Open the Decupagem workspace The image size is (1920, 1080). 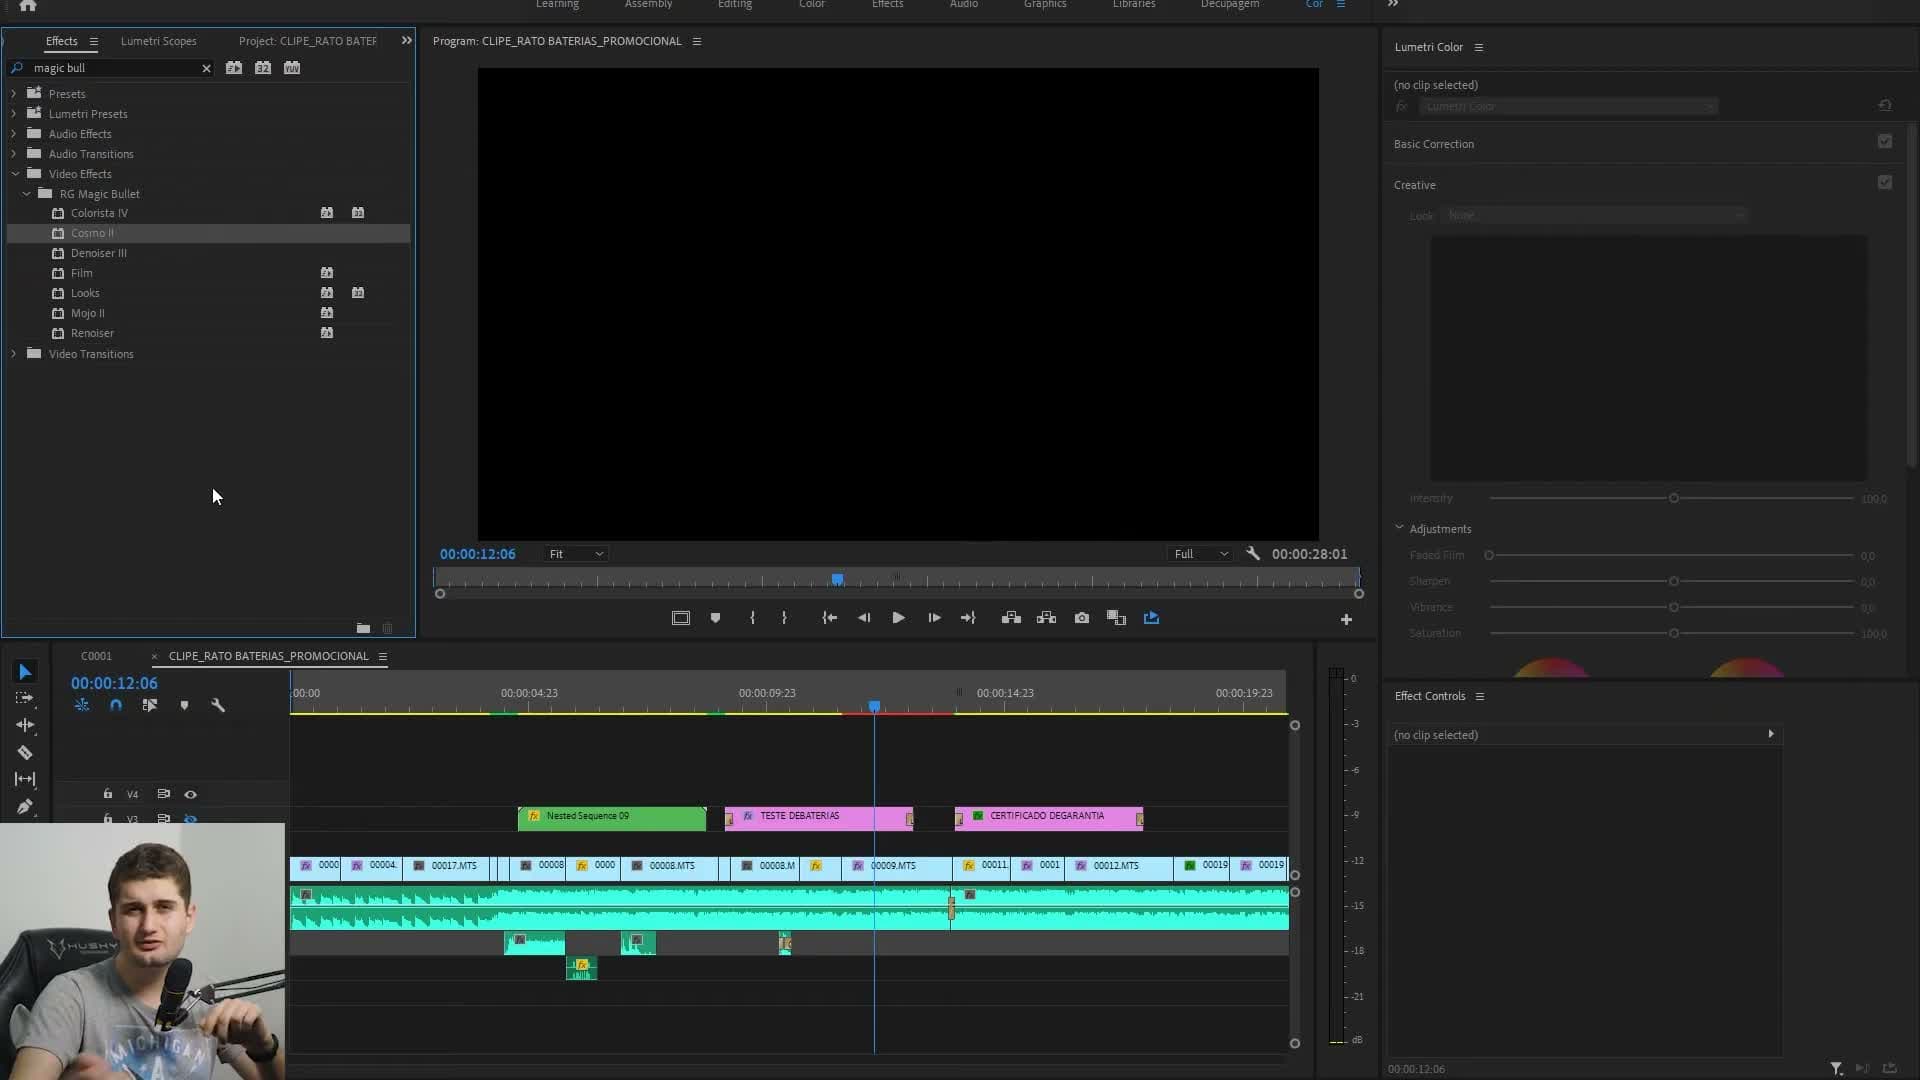pos(1229,4)
